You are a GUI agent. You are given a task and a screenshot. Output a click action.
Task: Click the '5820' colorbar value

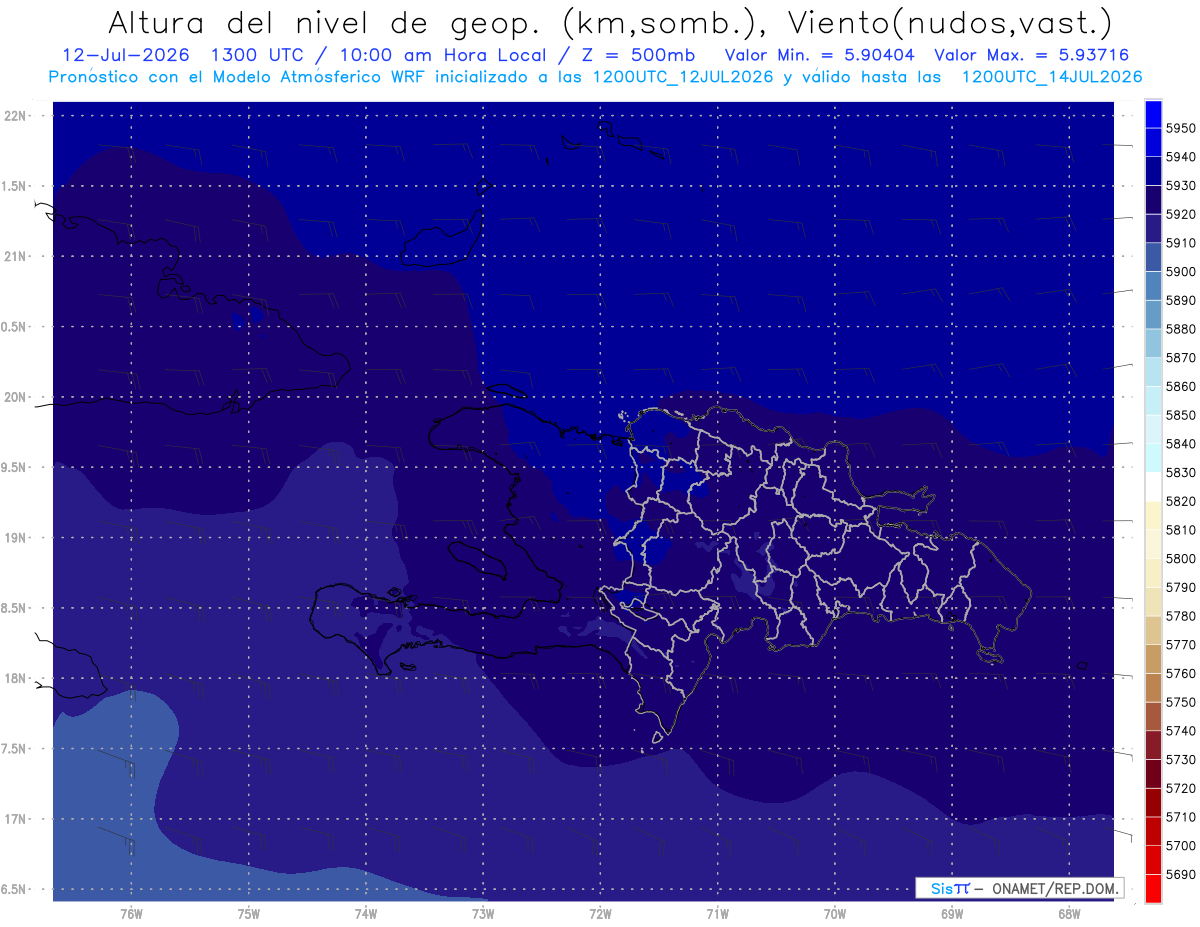[x=1181, y=501]
